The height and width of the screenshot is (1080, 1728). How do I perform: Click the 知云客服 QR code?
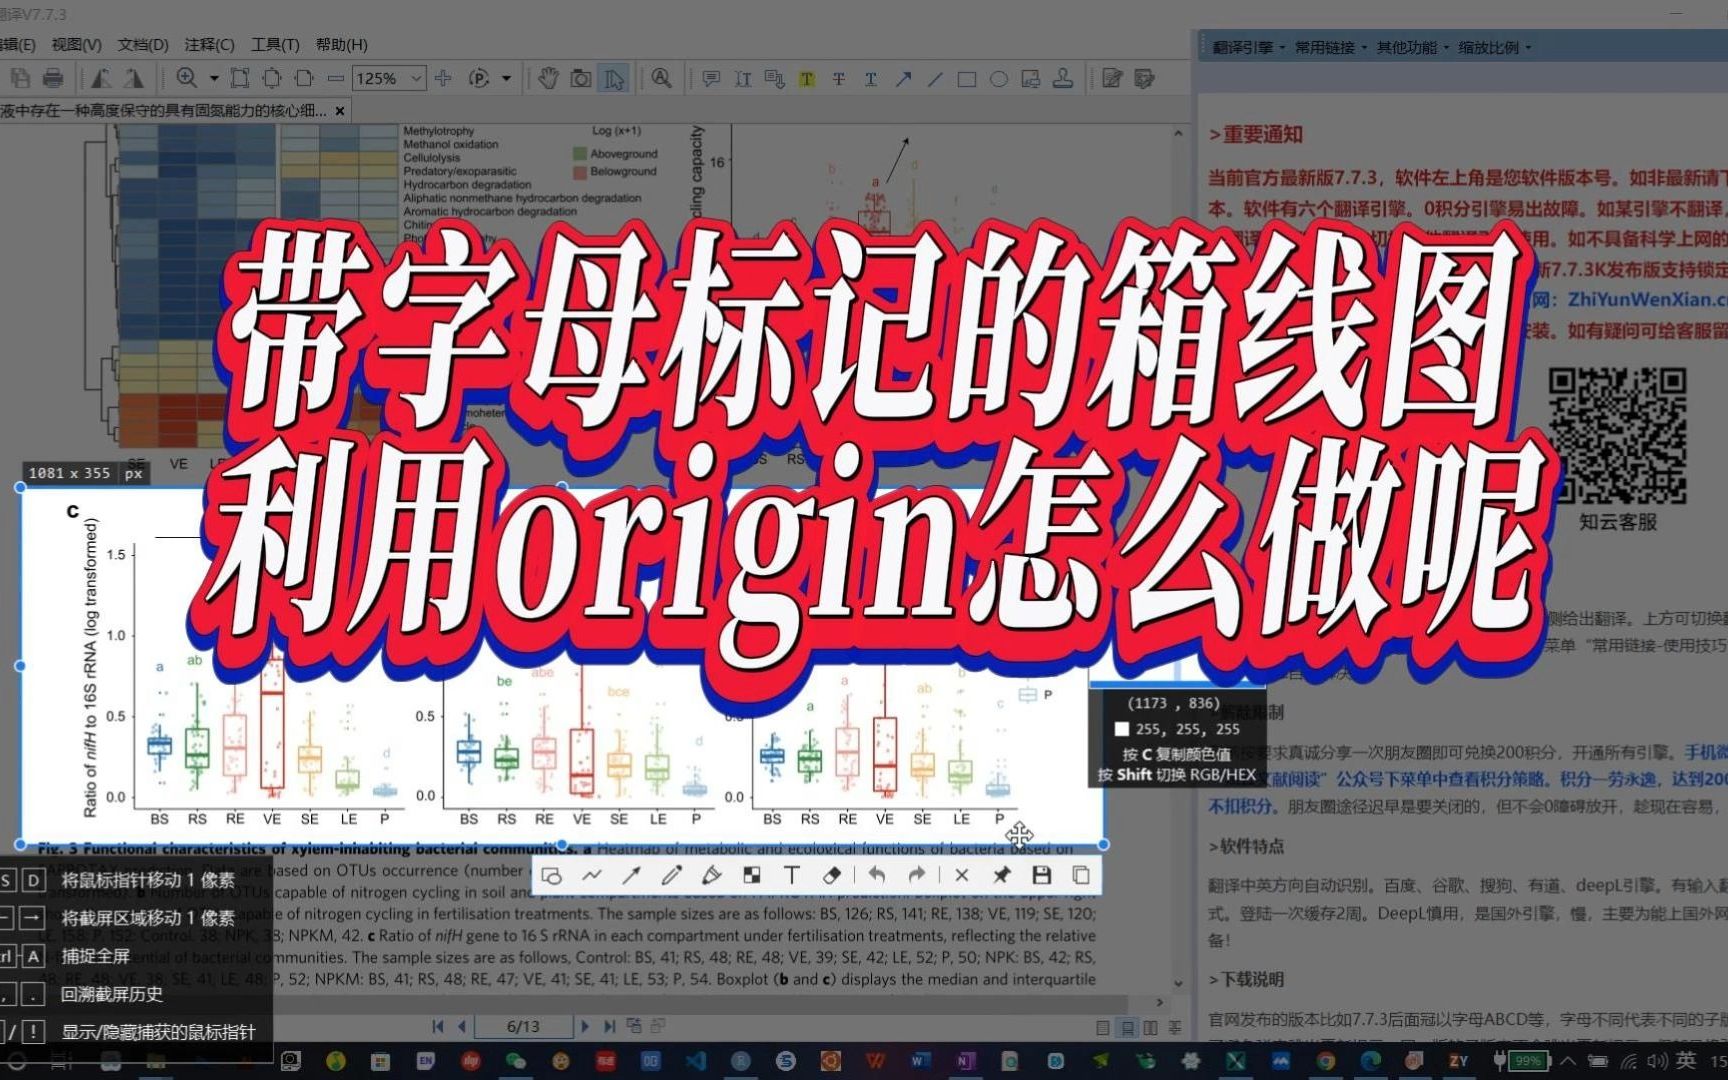[1617, 436]
